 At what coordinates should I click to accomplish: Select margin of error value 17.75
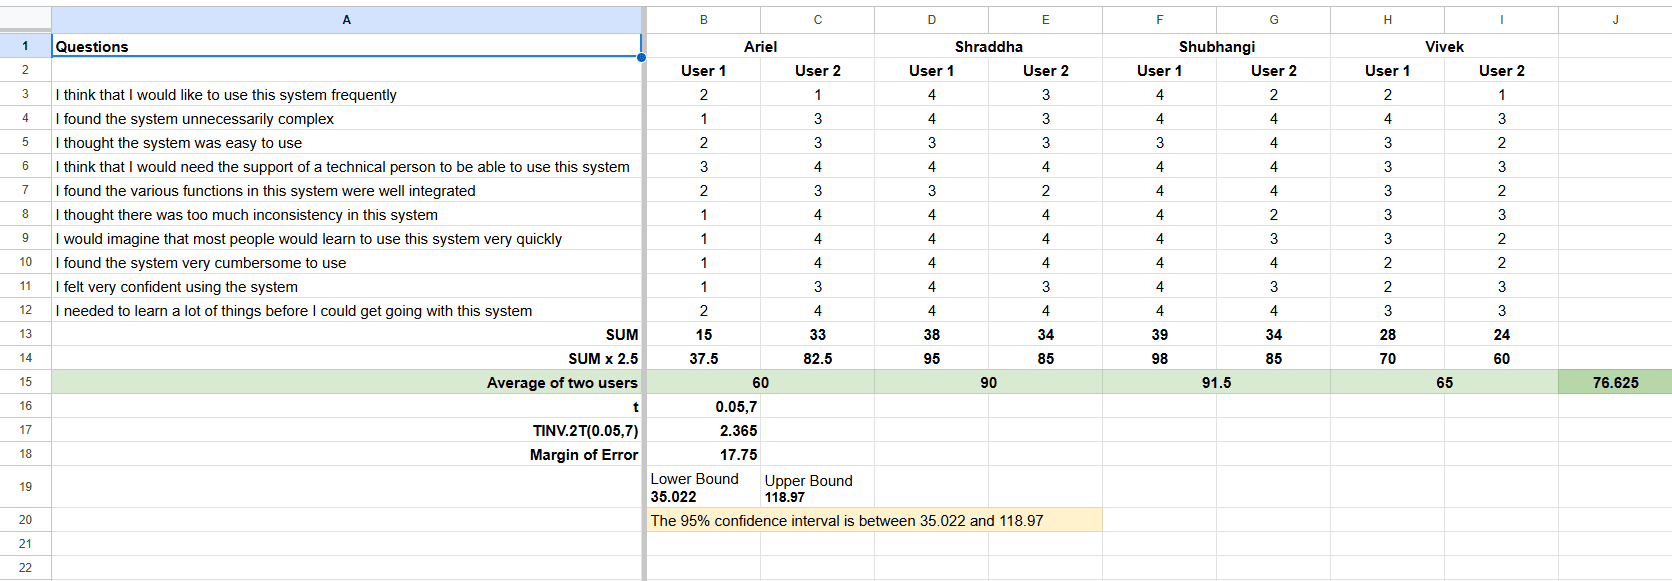coord(704,454)
